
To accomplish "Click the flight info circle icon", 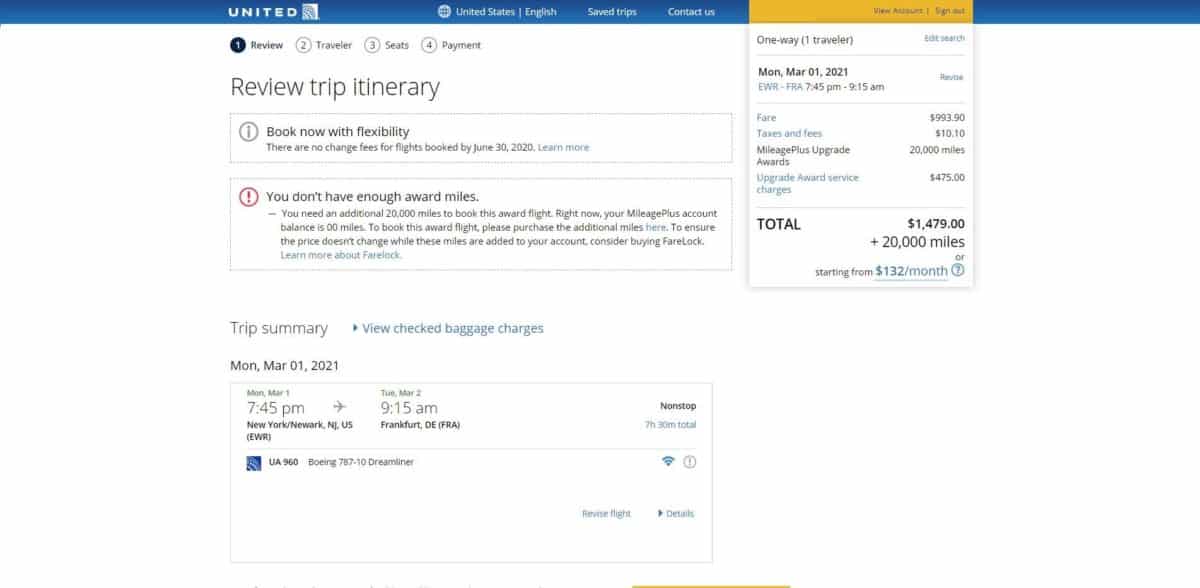I will [690, 462].
